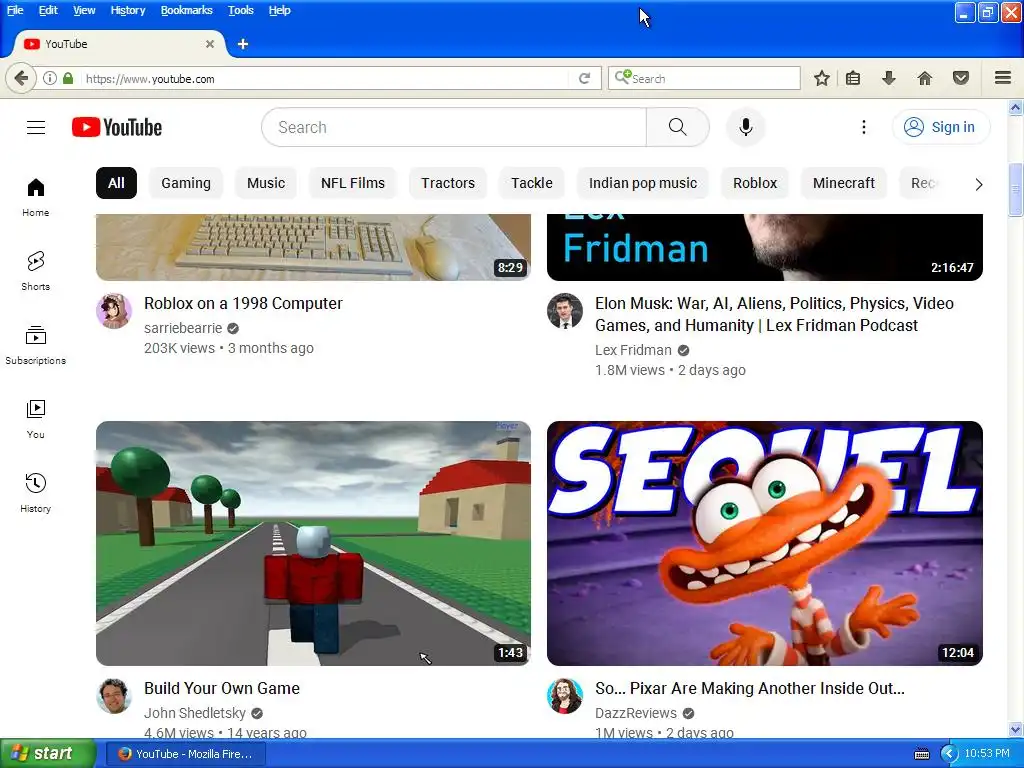Open YouTube settings three-dot menu

tap(863, 127)
